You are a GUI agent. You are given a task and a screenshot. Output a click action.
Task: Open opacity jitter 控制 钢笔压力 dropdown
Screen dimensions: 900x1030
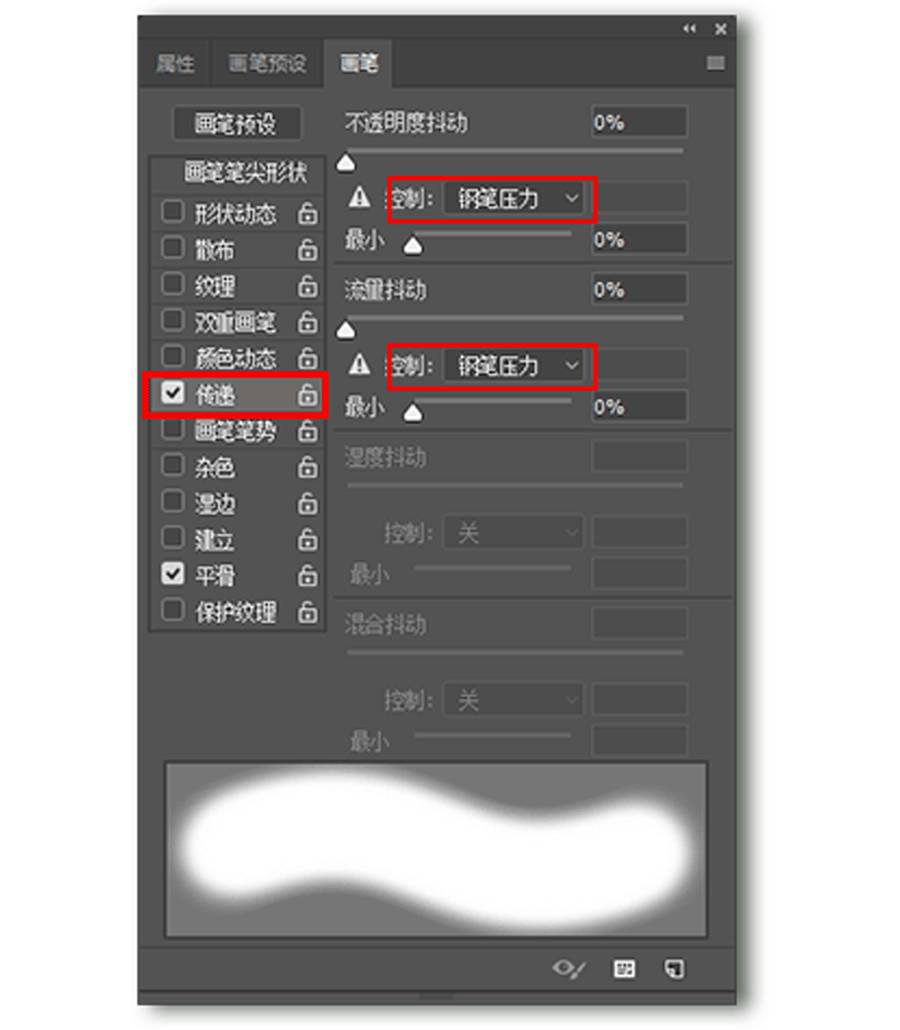514,198
